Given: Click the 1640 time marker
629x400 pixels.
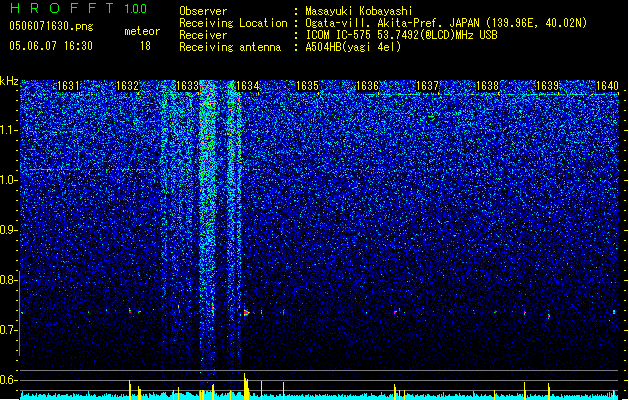Looking at the screenshot, I should tap(607, 86).
